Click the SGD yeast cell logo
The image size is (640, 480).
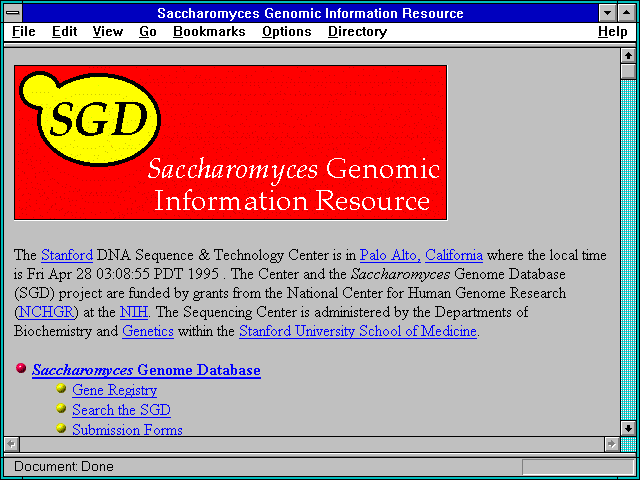90,118
